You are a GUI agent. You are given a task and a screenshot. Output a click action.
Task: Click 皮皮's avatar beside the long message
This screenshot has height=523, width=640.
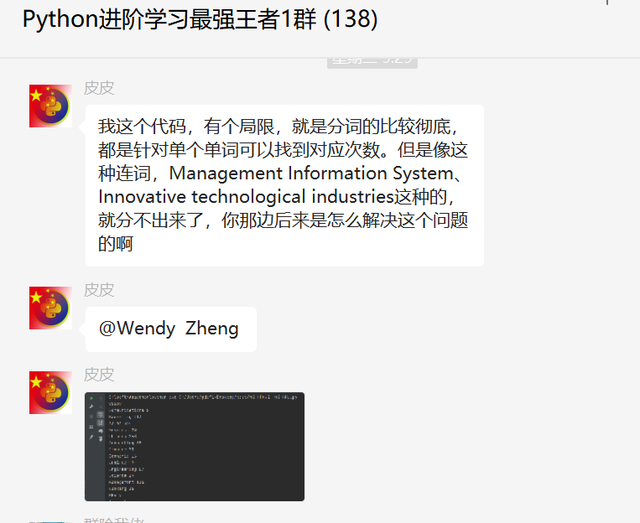click(x=51, y=106)
